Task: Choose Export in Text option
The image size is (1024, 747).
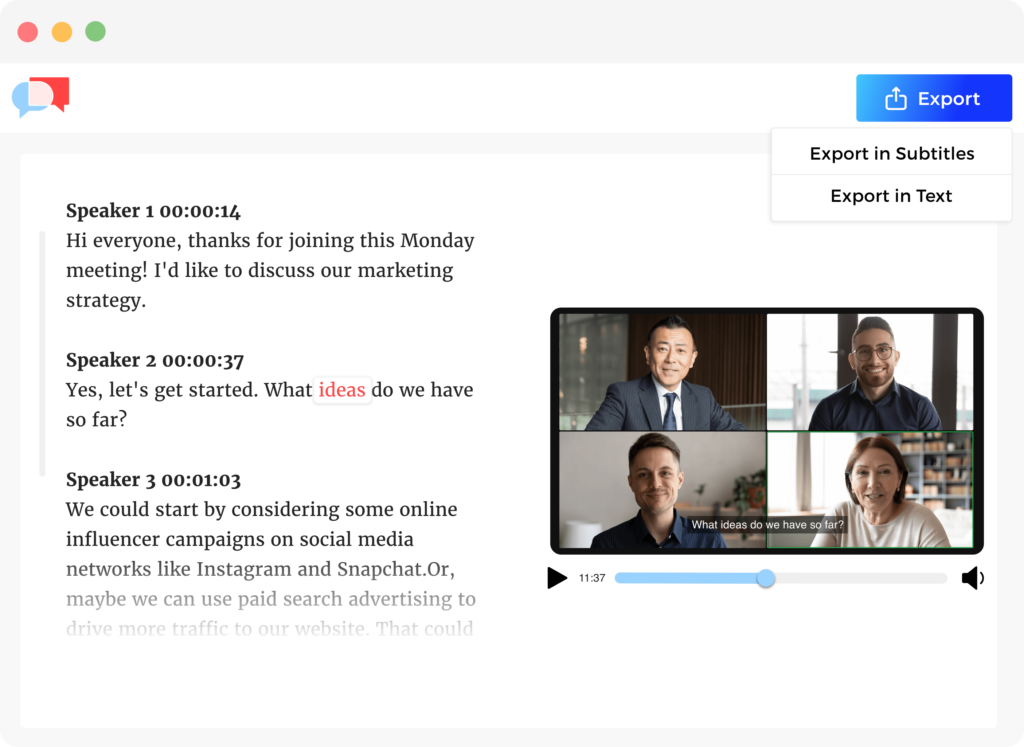Action: (x=891, y=196)
